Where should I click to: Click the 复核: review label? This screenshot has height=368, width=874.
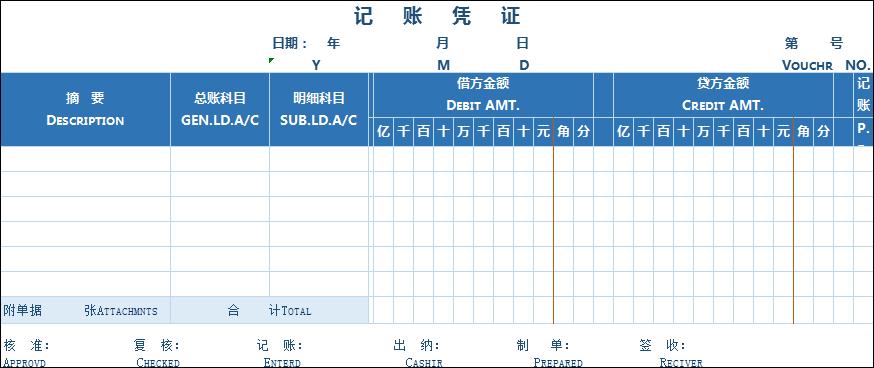(157, 346)
